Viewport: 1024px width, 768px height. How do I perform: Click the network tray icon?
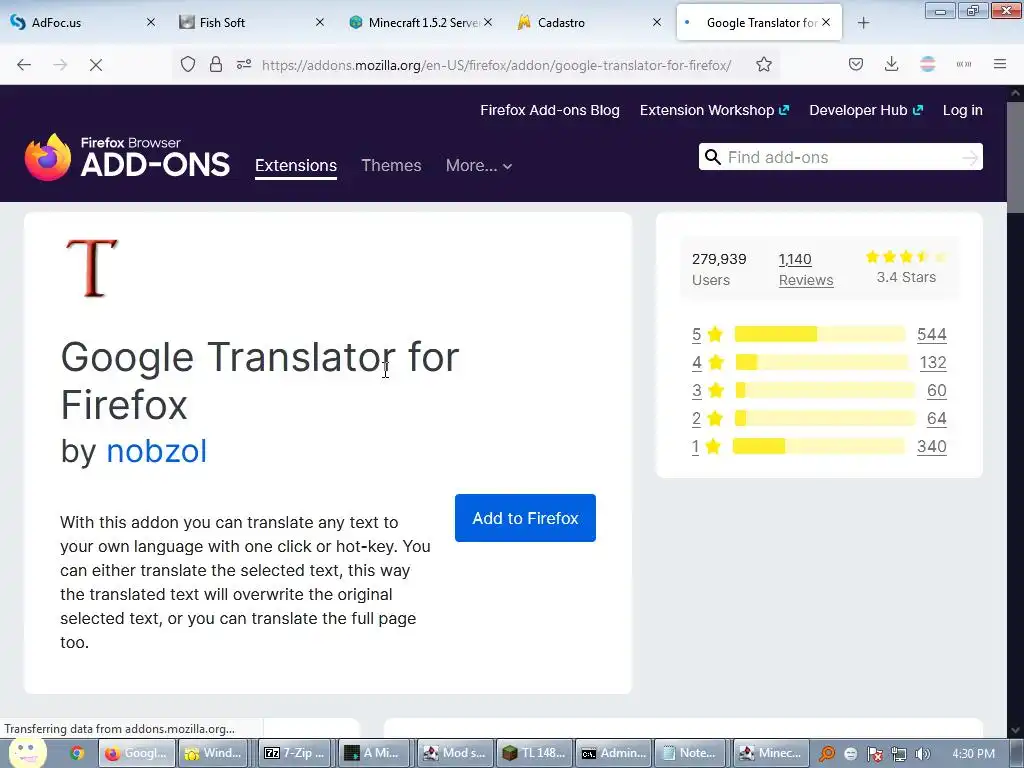[x=899, y=754]
